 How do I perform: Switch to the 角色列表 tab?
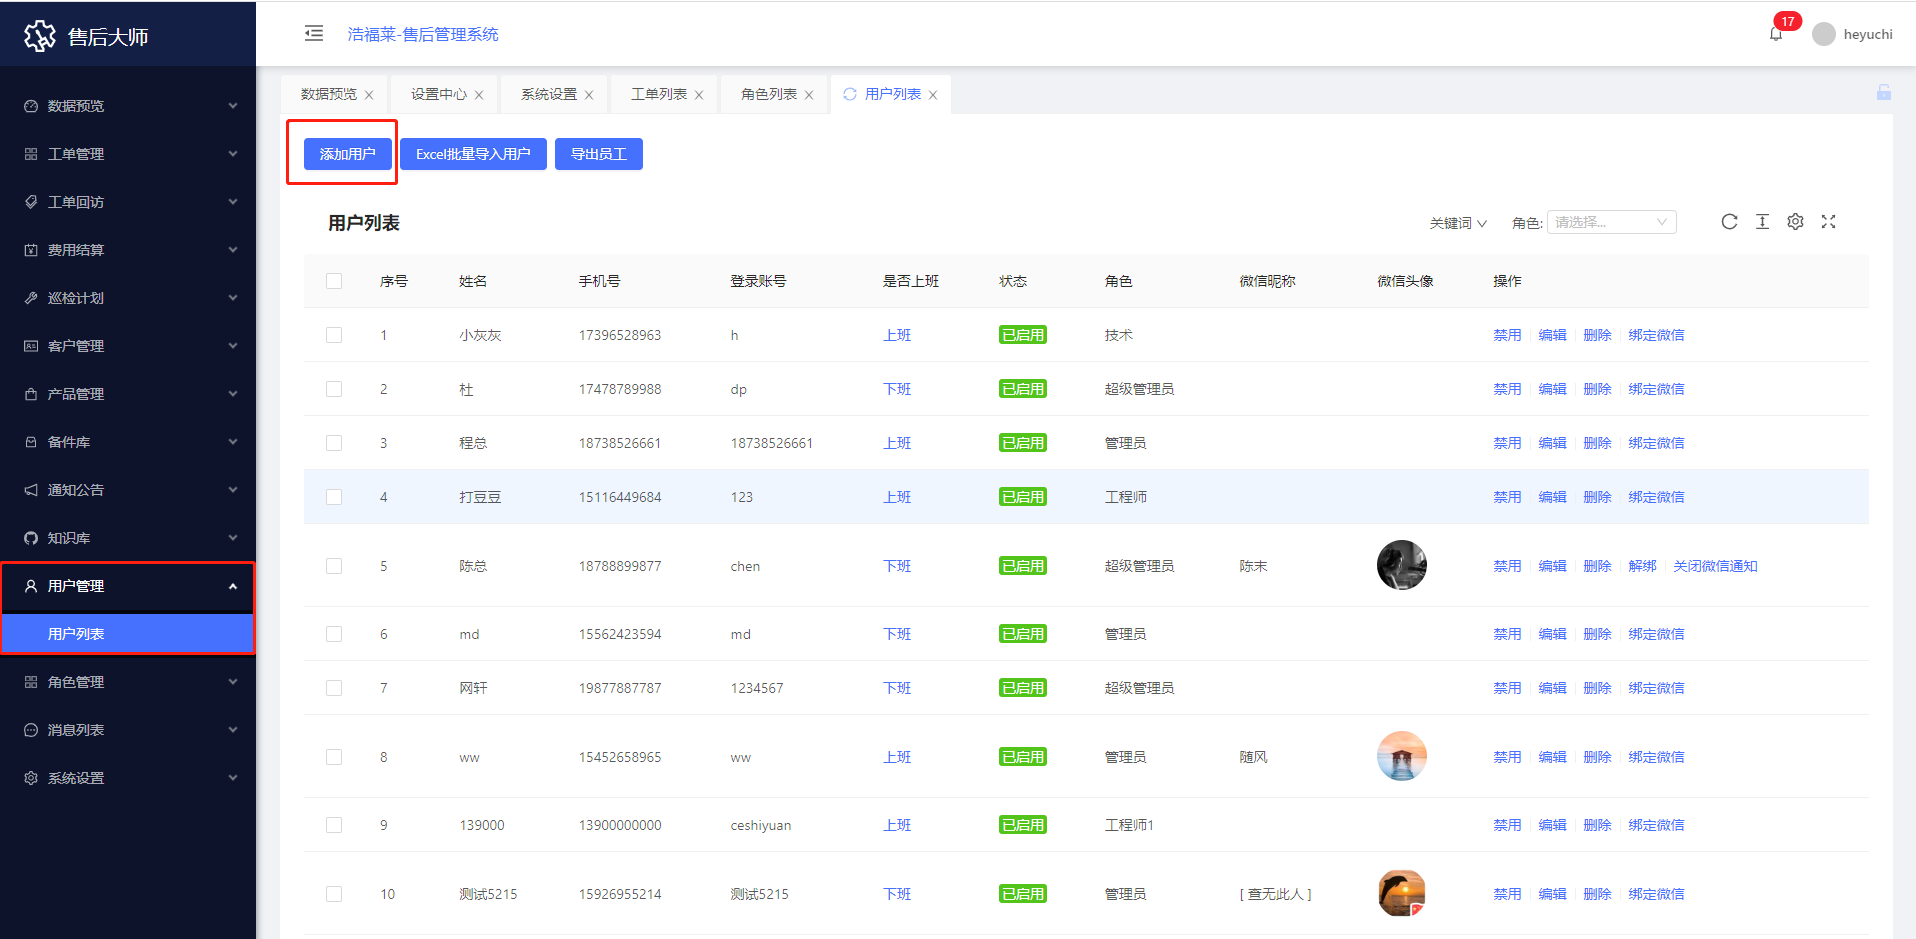point(768,94)
